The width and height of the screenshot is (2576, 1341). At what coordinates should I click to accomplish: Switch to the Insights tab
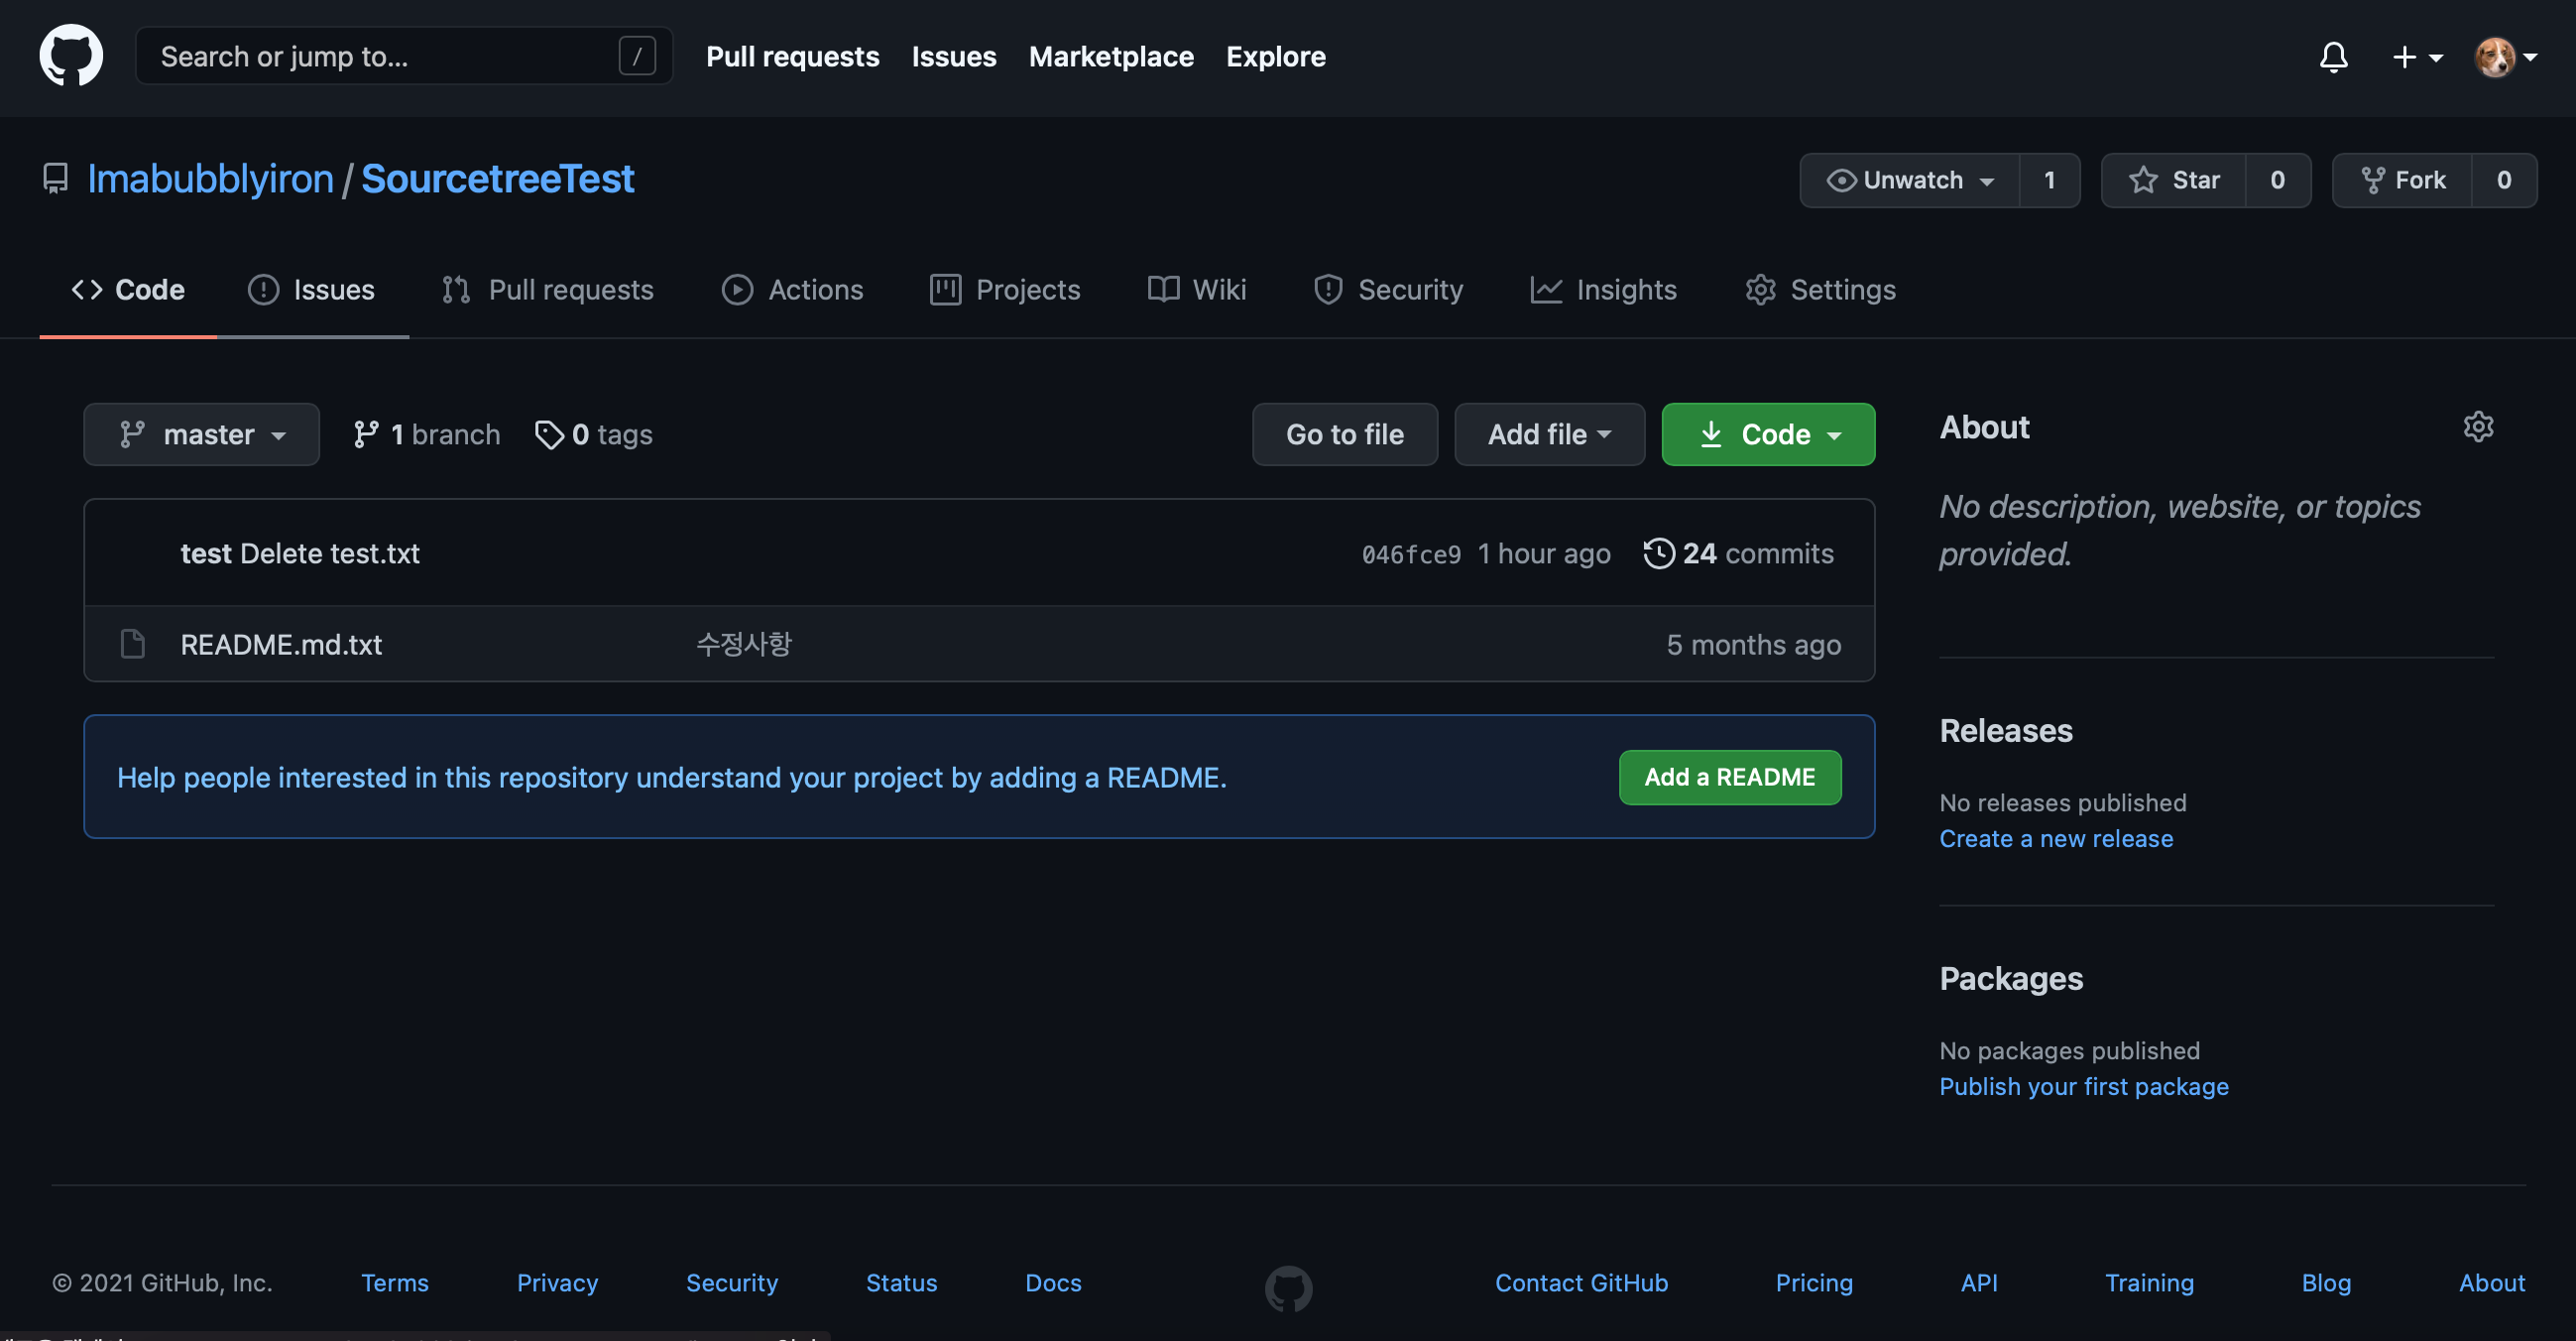click(x=1603, y=290)
